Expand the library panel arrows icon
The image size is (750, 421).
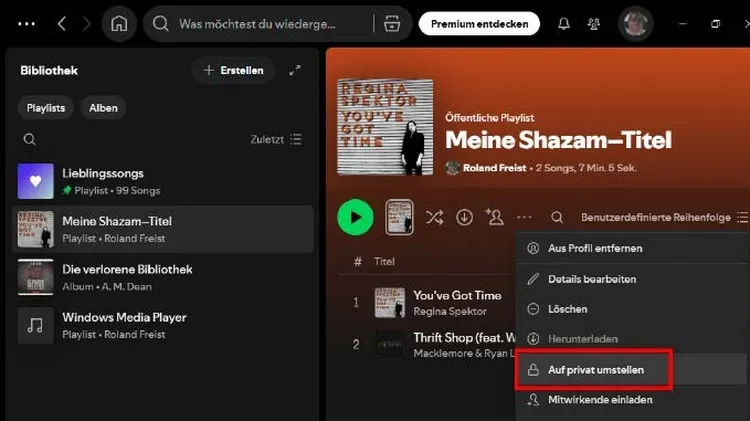pos(295,70)
